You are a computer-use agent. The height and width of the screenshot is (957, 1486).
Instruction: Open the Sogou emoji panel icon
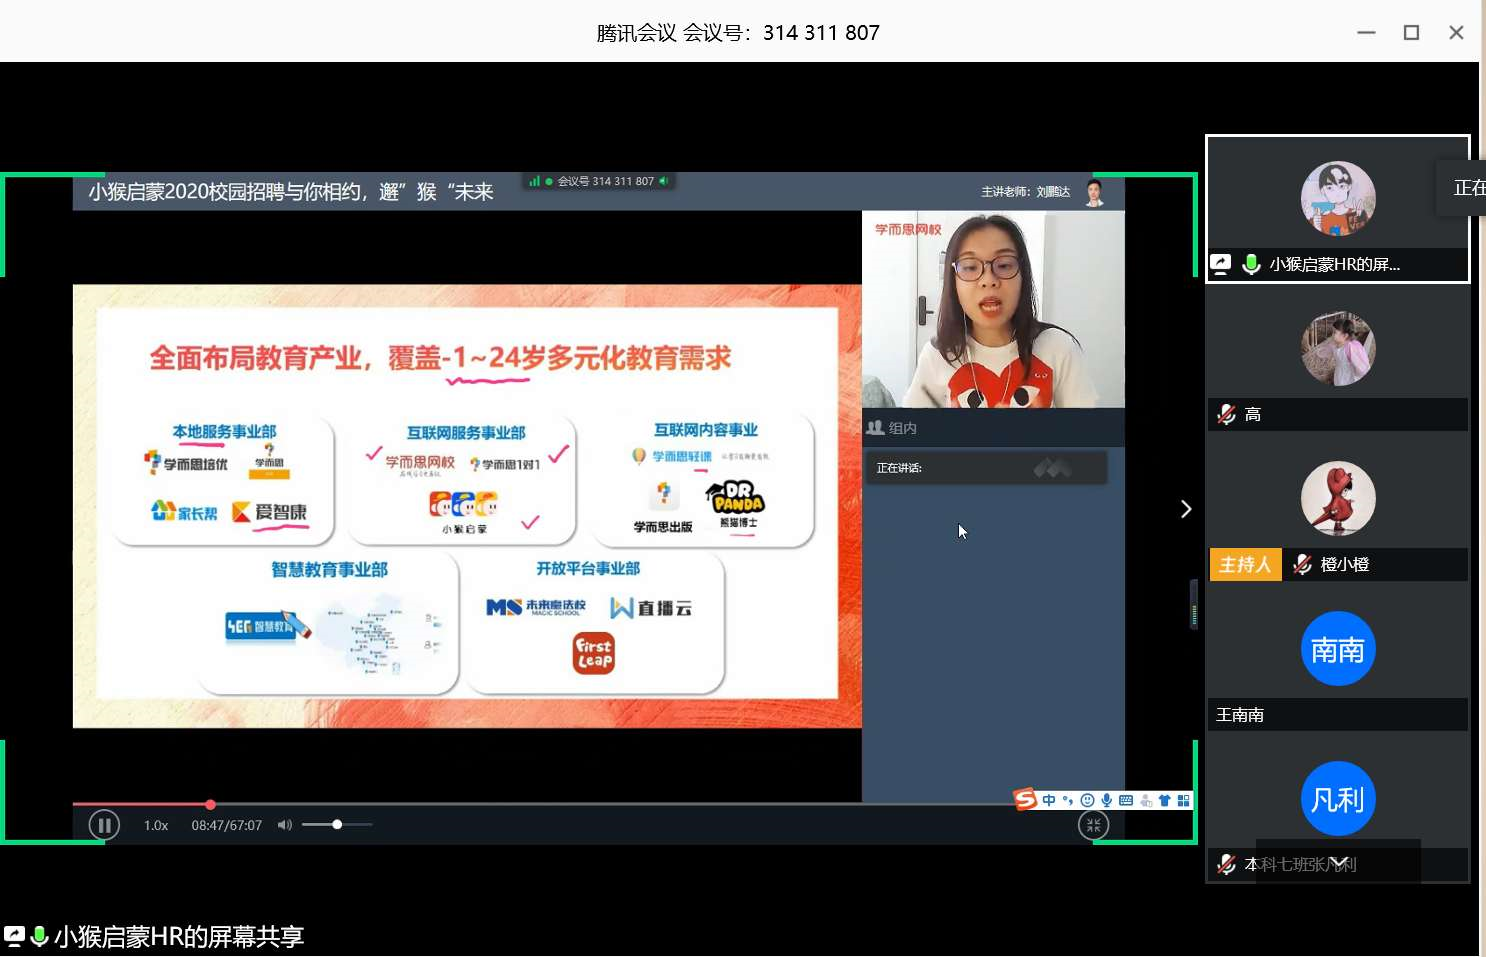pyautogui.click(x=1087, y=800)
